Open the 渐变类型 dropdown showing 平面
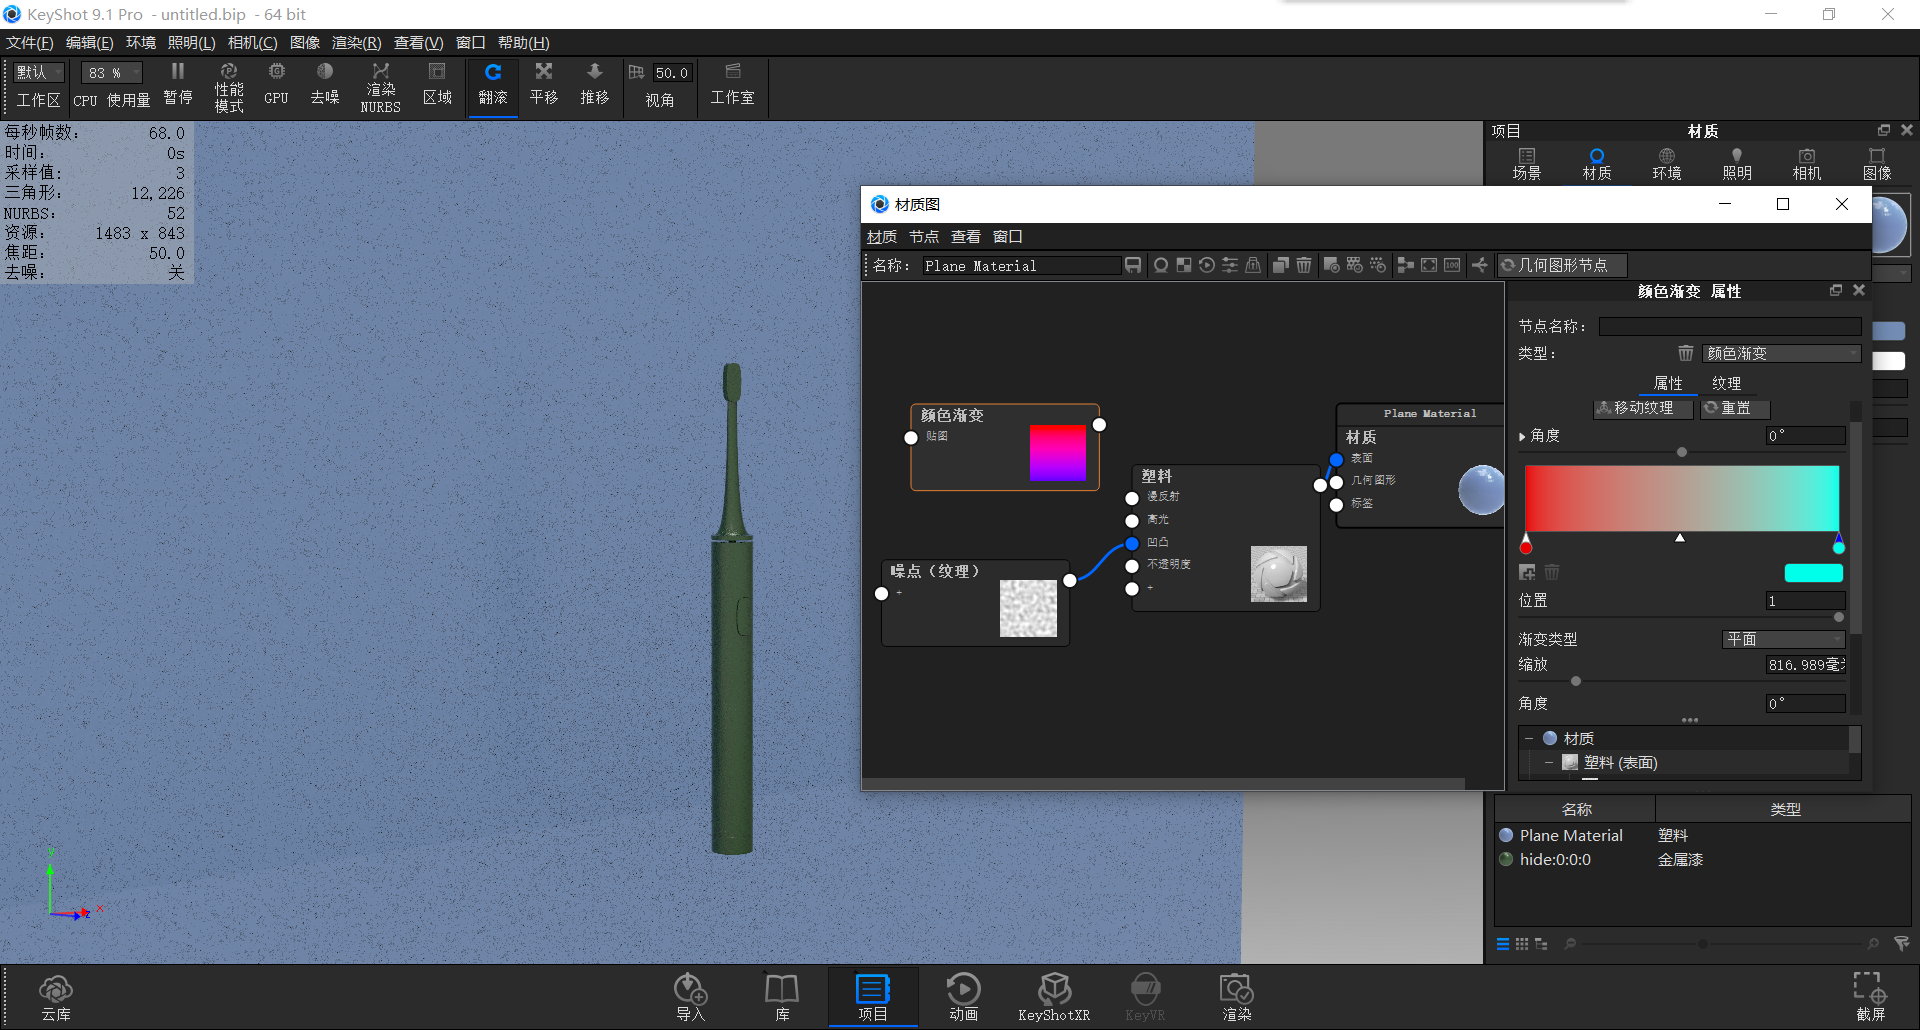 click(x=1784, y=638)
